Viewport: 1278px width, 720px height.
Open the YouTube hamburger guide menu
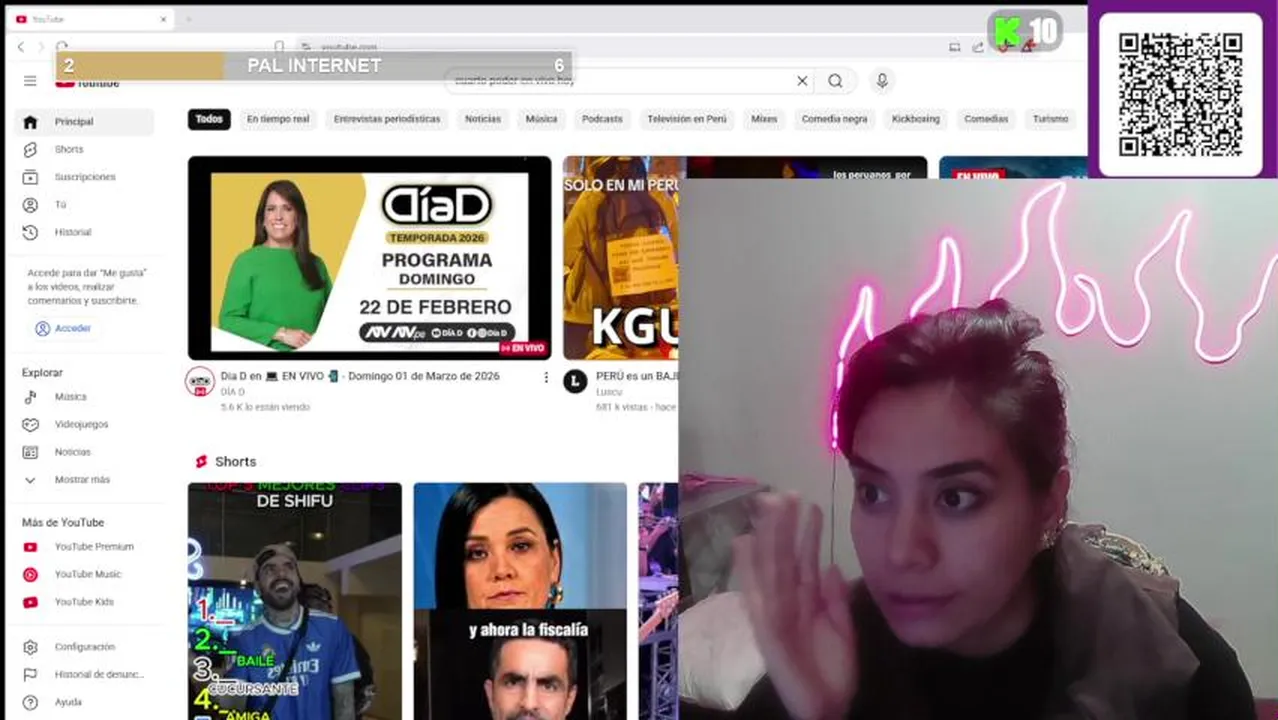coord(30,81)
